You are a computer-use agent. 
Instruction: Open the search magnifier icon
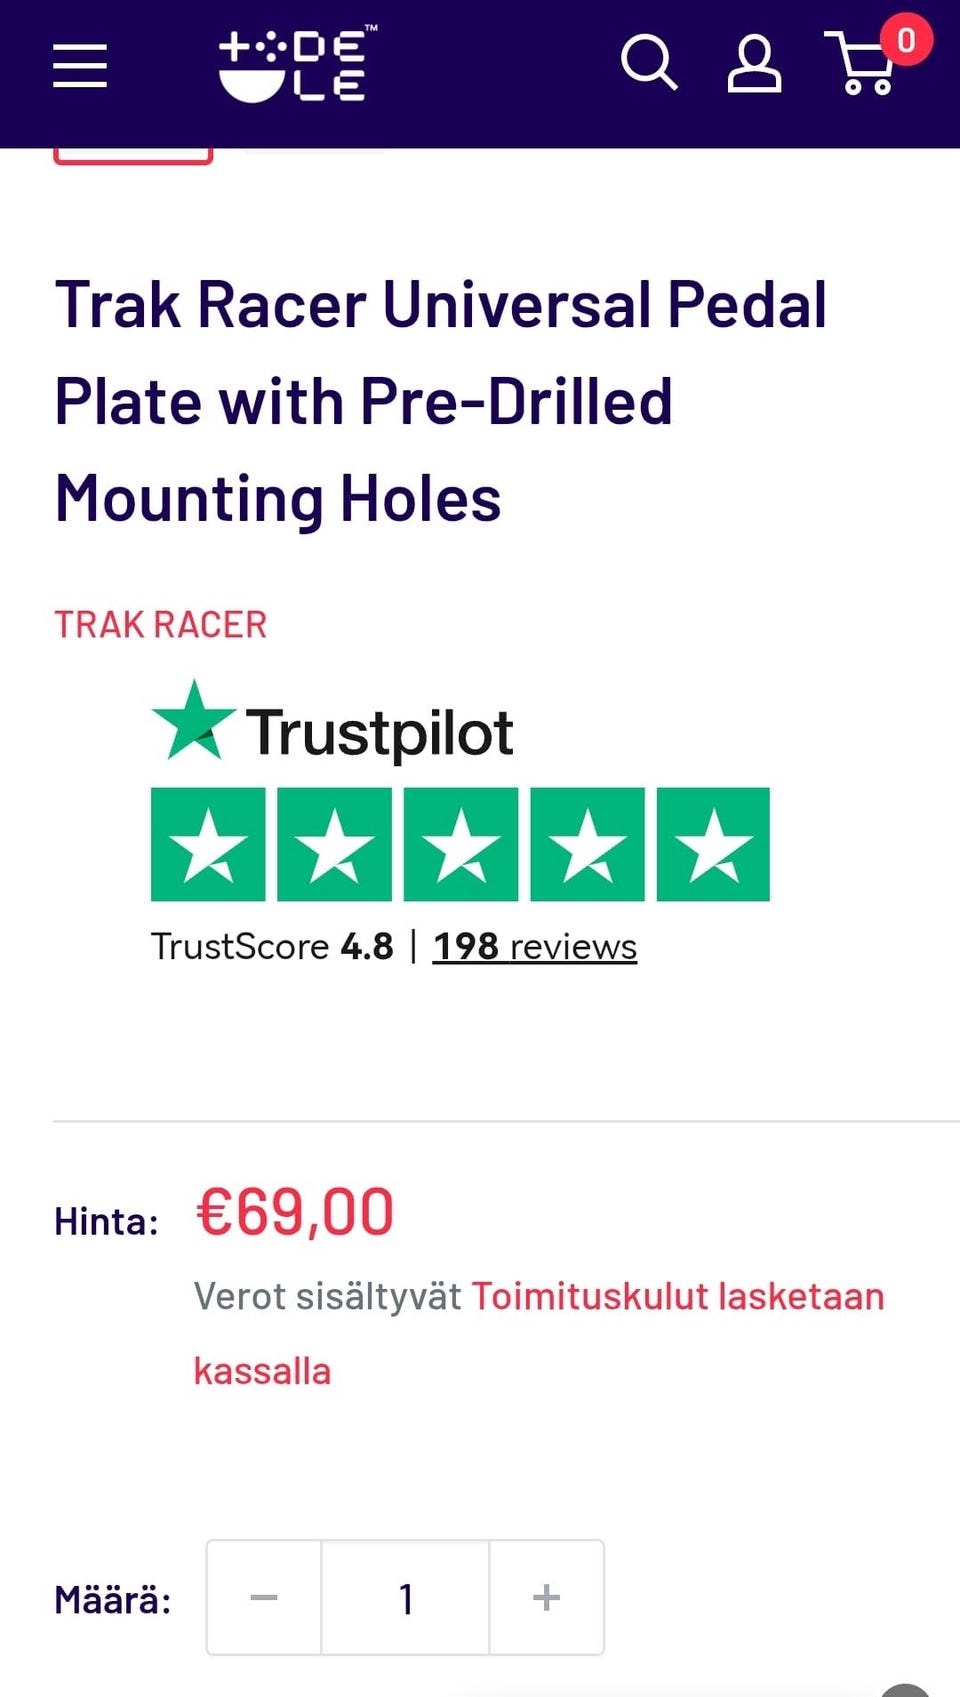click(649, 64)
